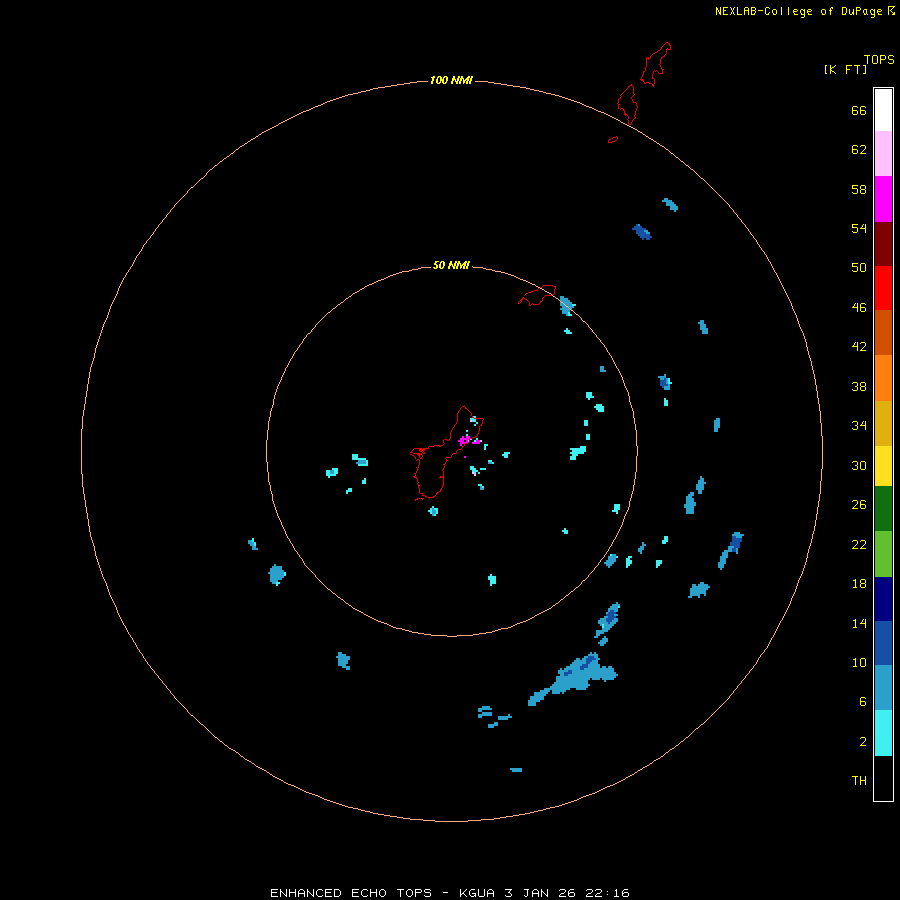900x900 pixels.
Task: Click the legend value '14'
Action: (x=859, y=623)
